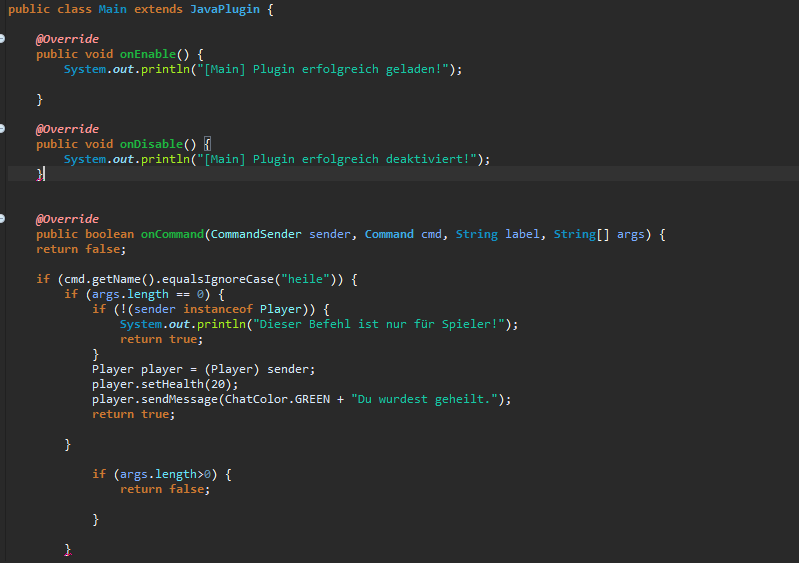Click the label parameter name
The height and width of the screenshot is (563, 799).
click(x=522, y=234)
